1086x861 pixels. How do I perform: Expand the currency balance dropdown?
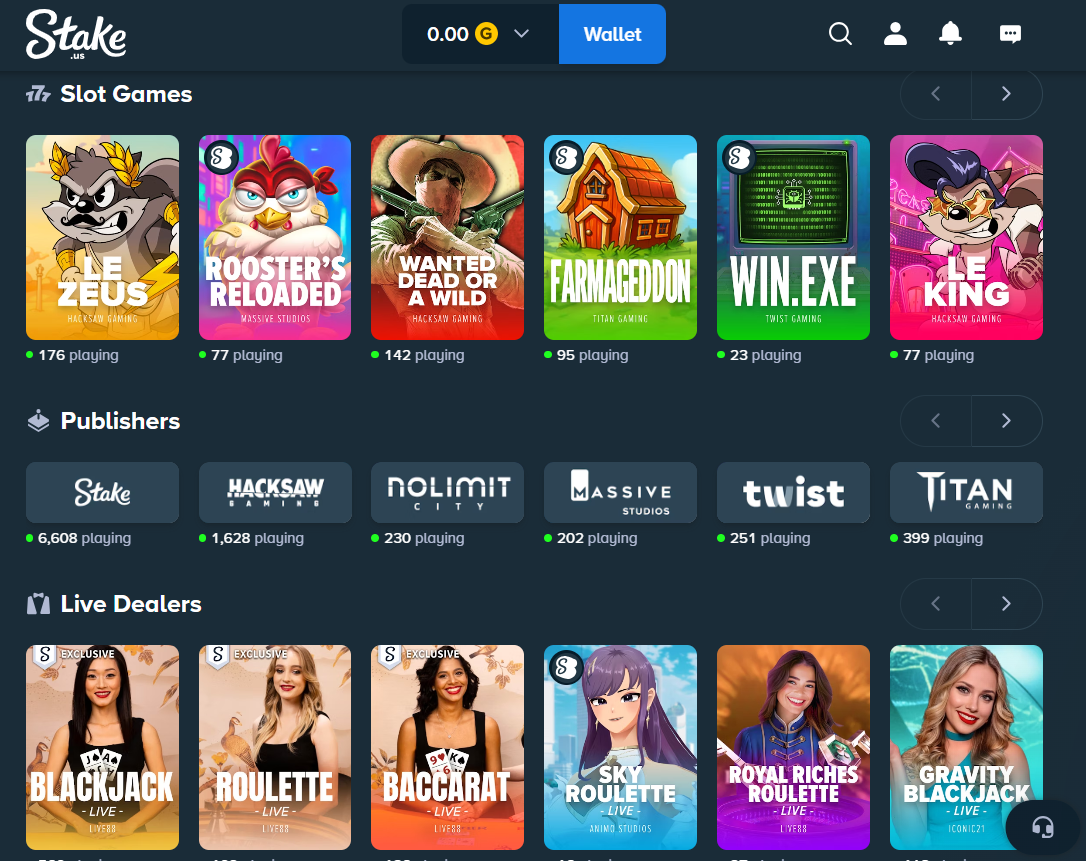pos(521,33)
